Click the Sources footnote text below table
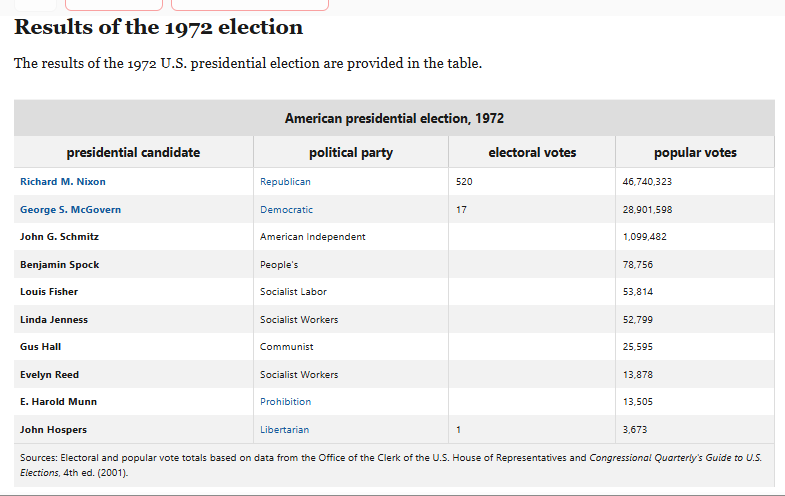 click(391, 465)
